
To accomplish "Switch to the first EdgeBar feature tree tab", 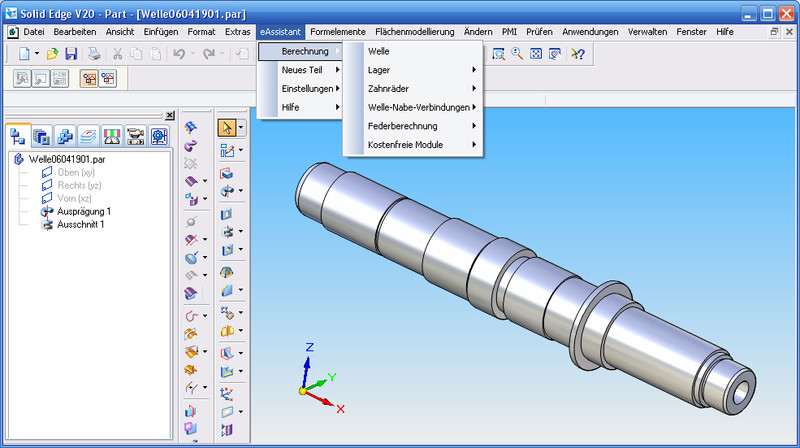I will click(19, 137).
